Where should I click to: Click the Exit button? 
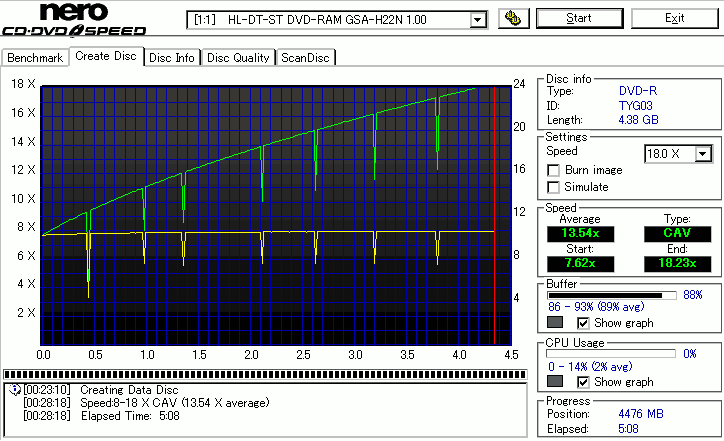click(675, 18)
